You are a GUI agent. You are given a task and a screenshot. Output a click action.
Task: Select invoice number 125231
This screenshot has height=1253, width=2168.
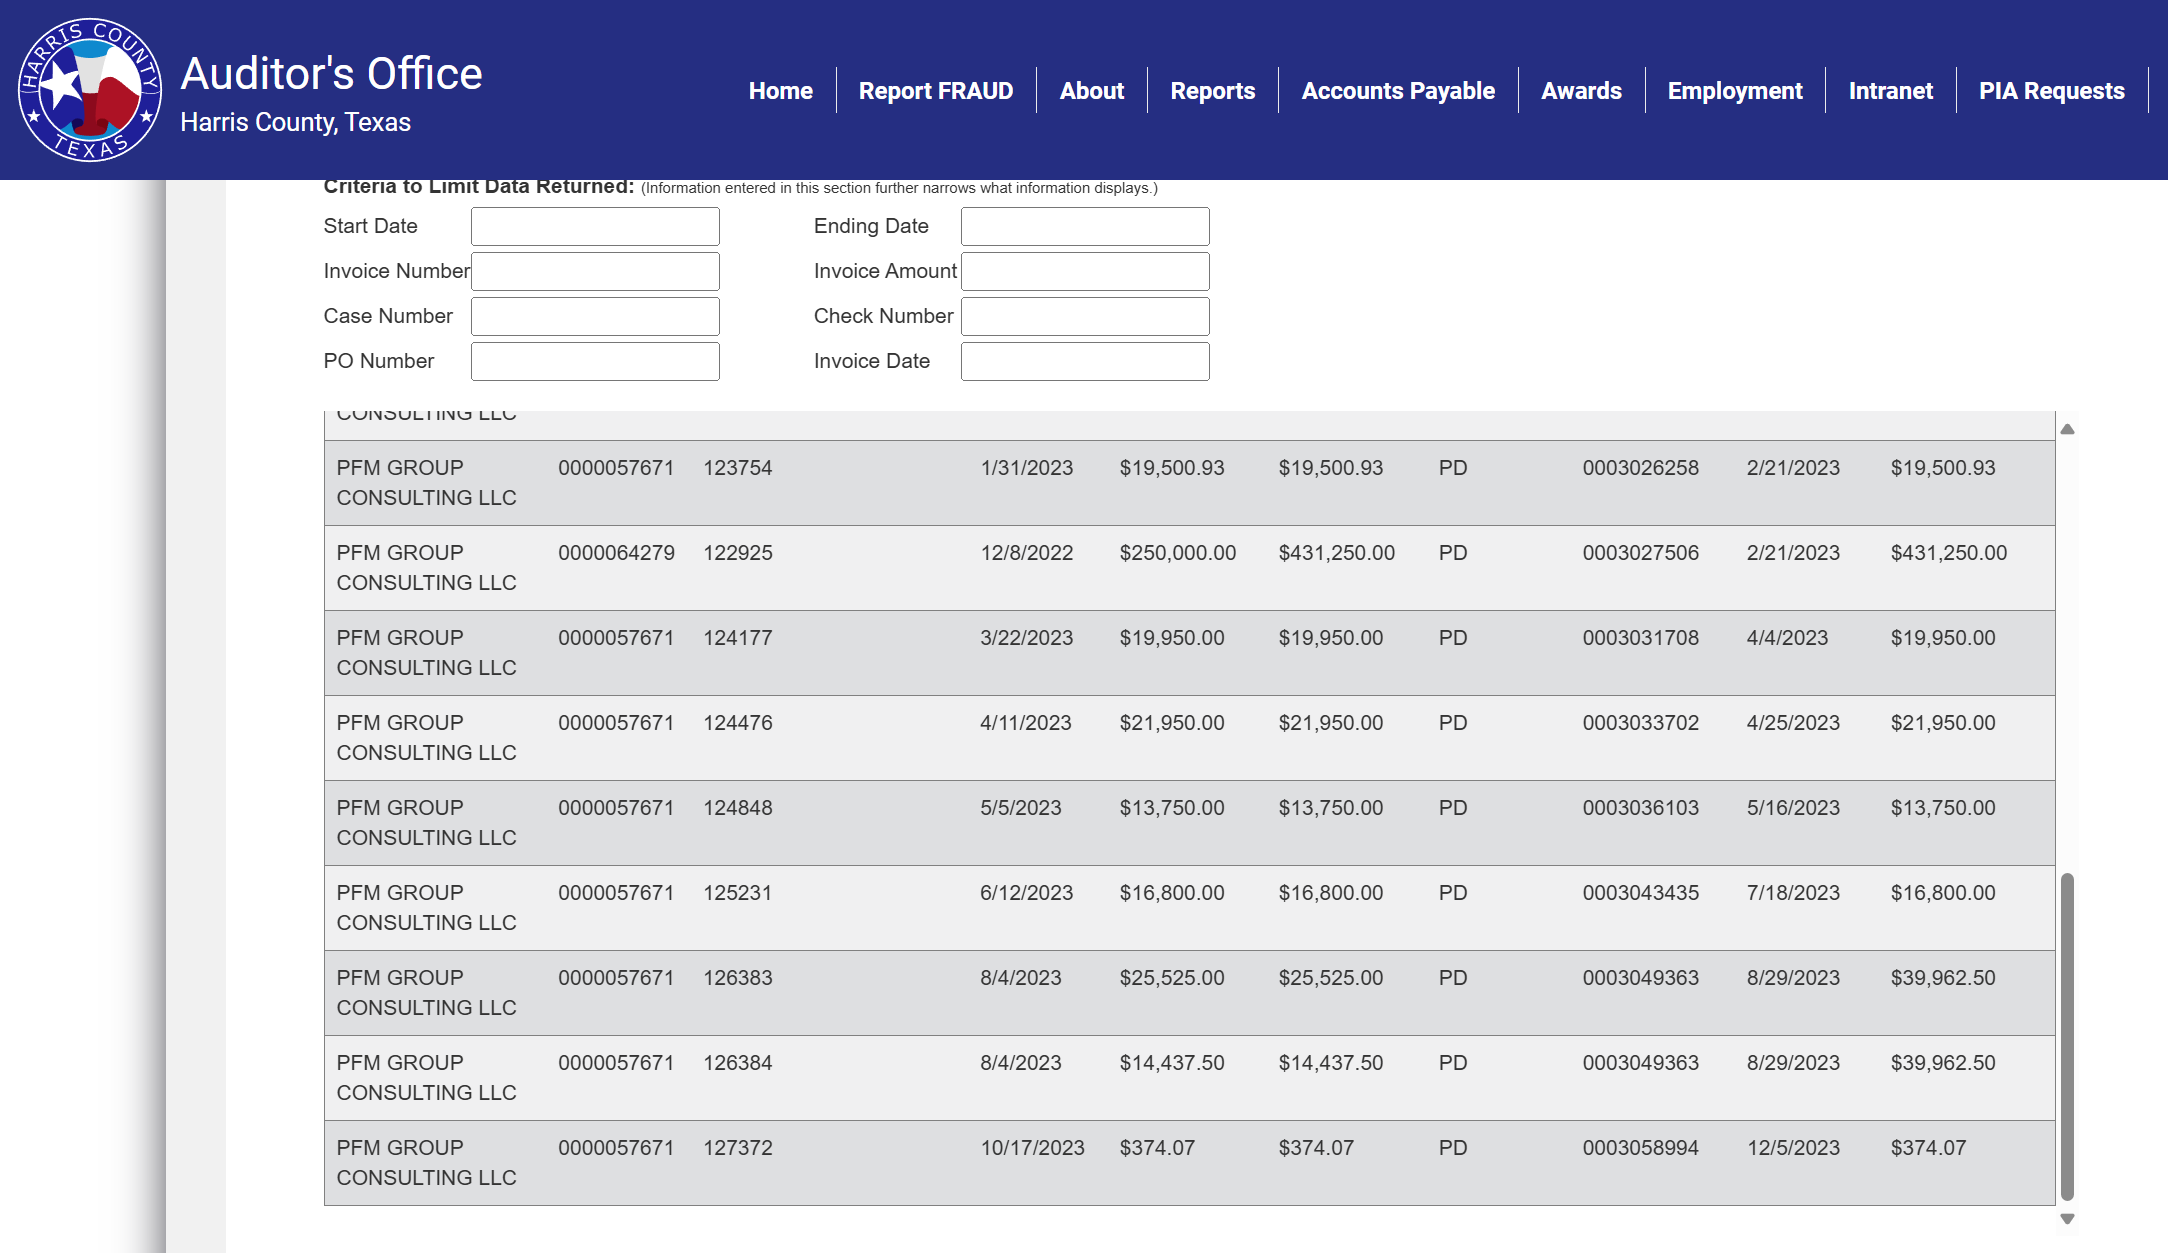[738, 893]
